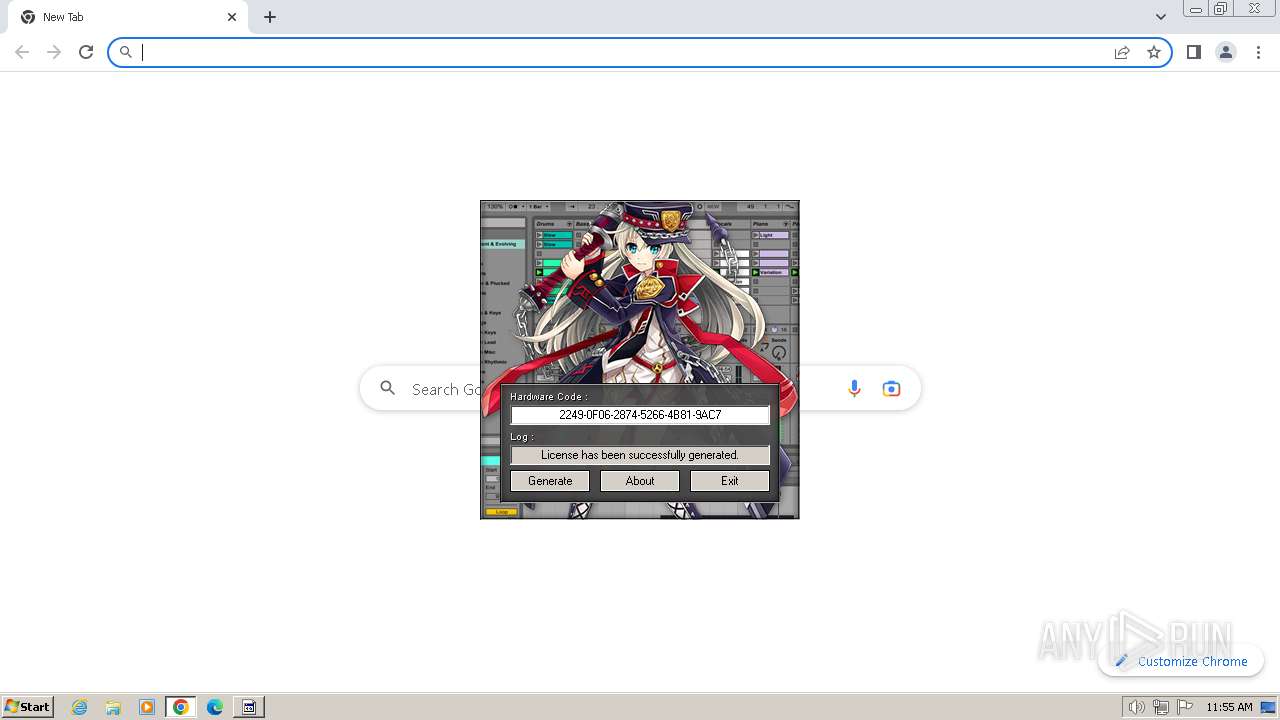Click the 11:55 AM clock
The width and height of the screenshot is (1280, 720).
[x=1229, y=707]
